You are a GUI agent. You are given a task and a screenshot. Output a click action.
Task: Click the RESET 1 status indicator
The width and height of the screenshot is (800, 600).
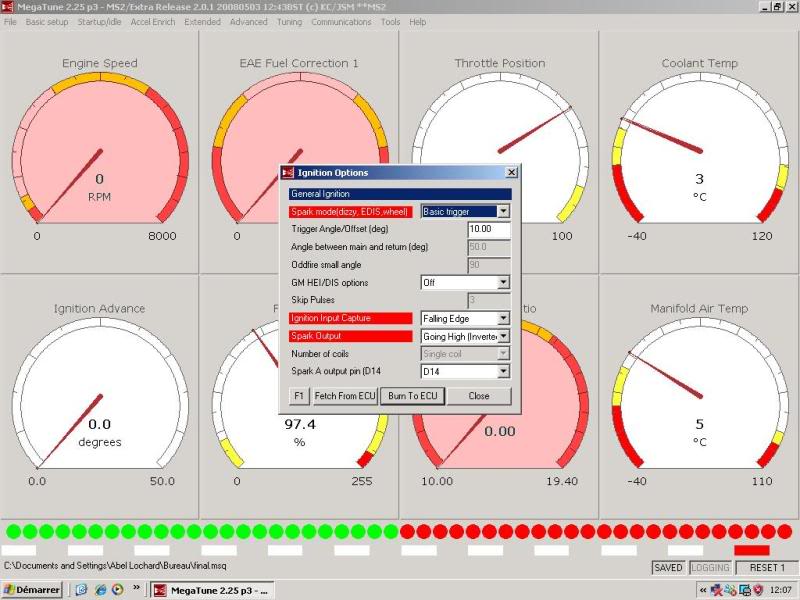click(767, 567)
